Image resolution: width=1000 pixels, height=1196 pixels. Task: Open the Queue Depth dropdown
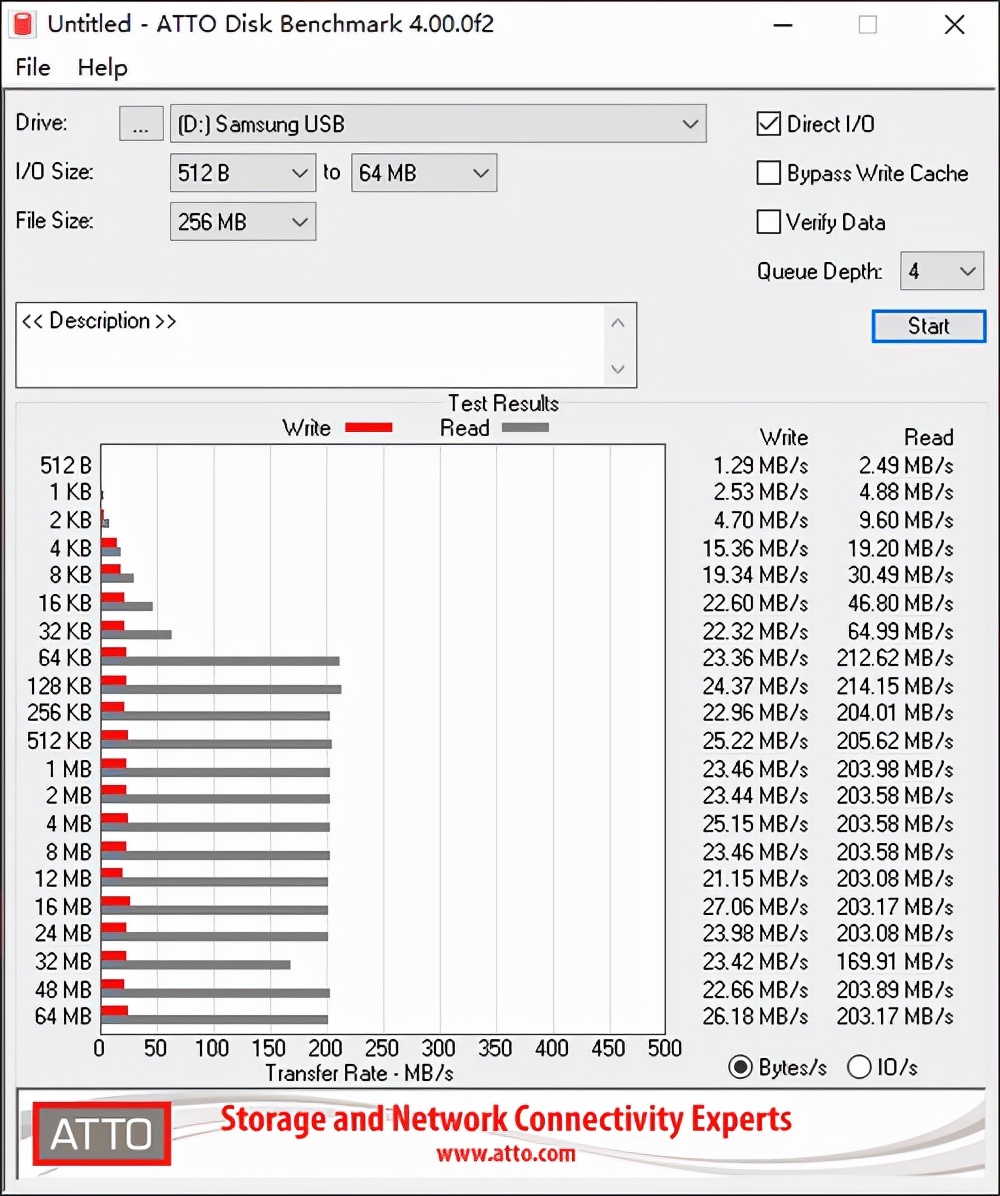tap(942, 271)
